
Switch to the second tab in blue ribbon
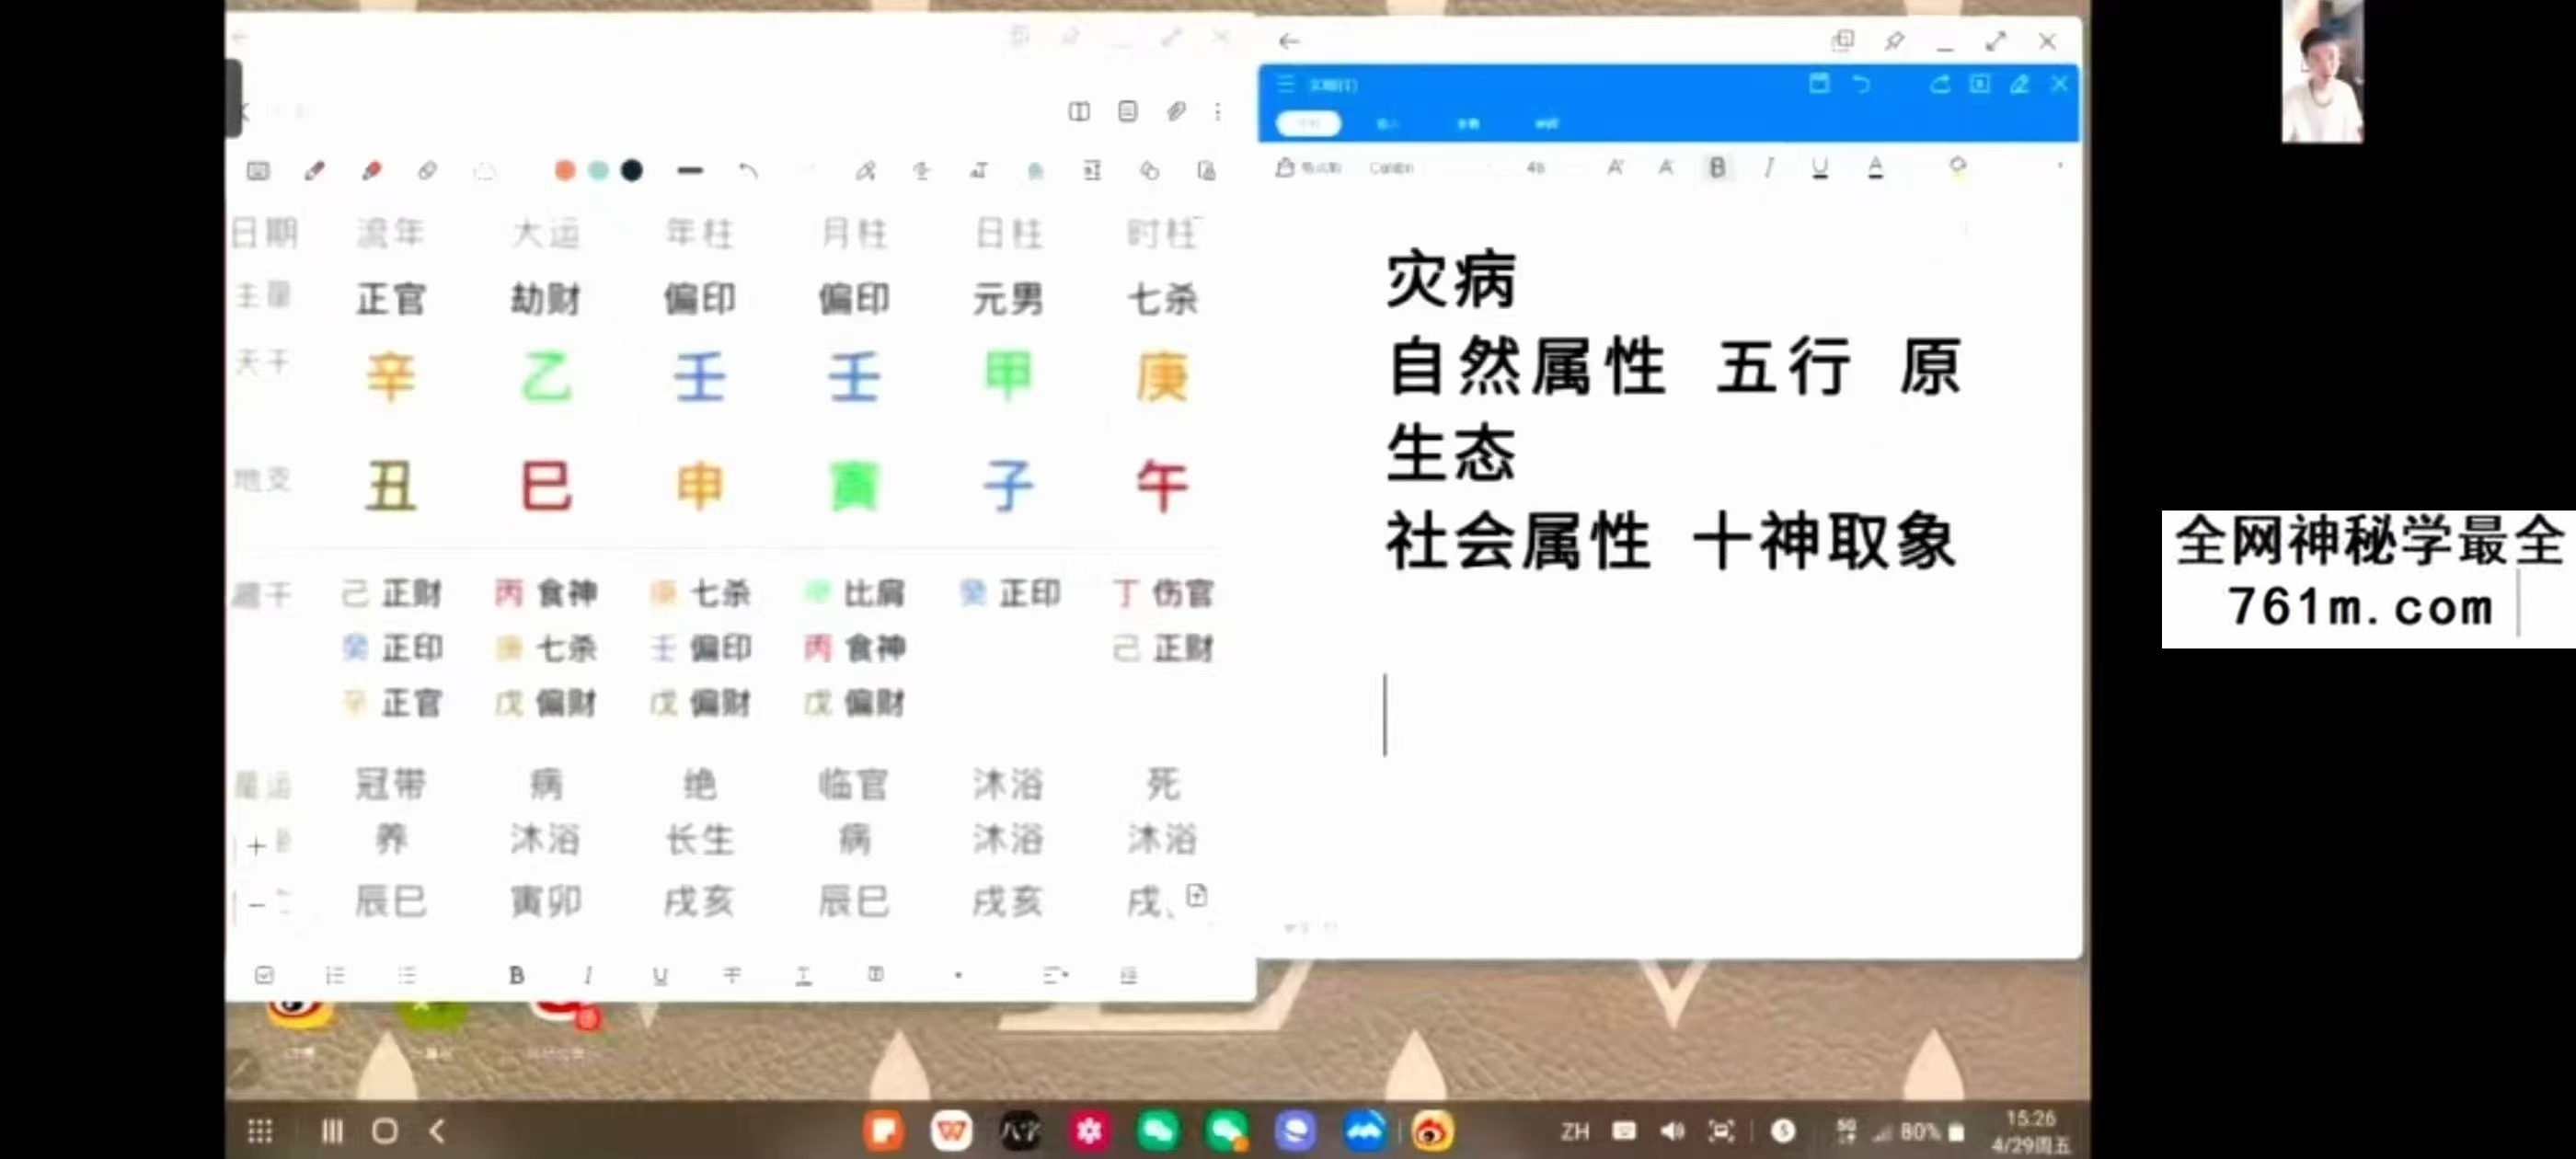click(1387, 124)
